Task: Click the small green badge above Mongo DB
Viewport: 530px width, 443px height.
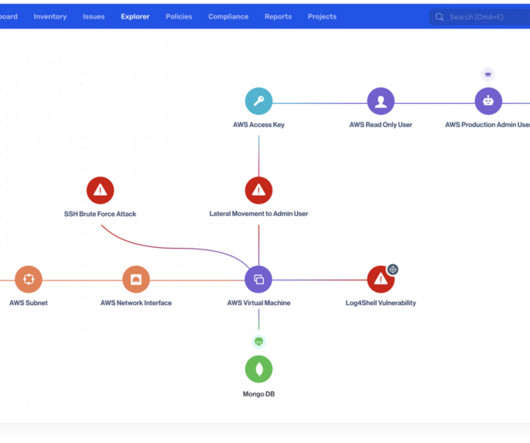Action: point(259,342)
